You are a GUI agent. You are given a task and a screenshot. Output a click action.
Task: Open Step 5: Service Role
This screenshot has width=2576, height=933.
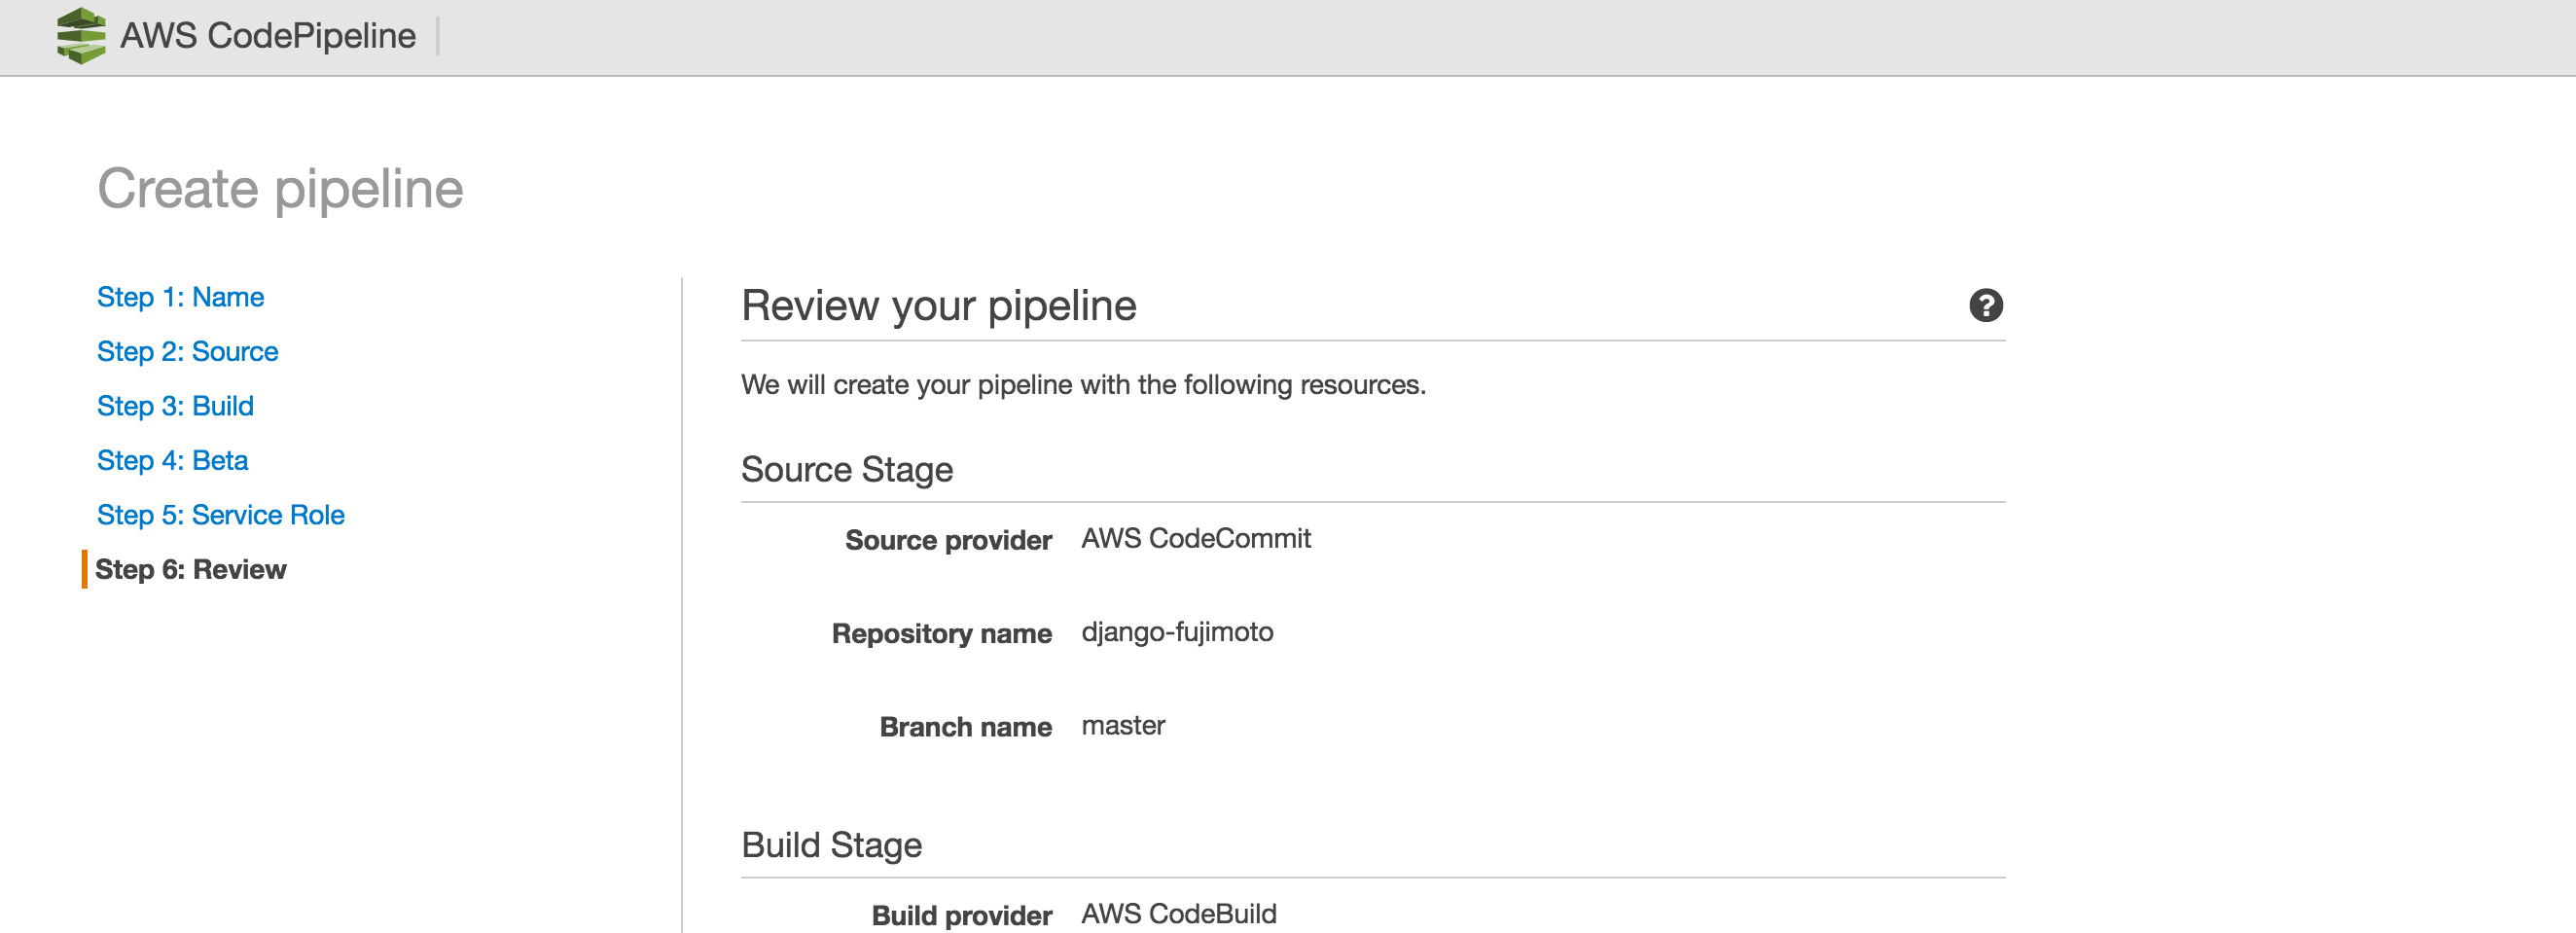click(221, 515)
